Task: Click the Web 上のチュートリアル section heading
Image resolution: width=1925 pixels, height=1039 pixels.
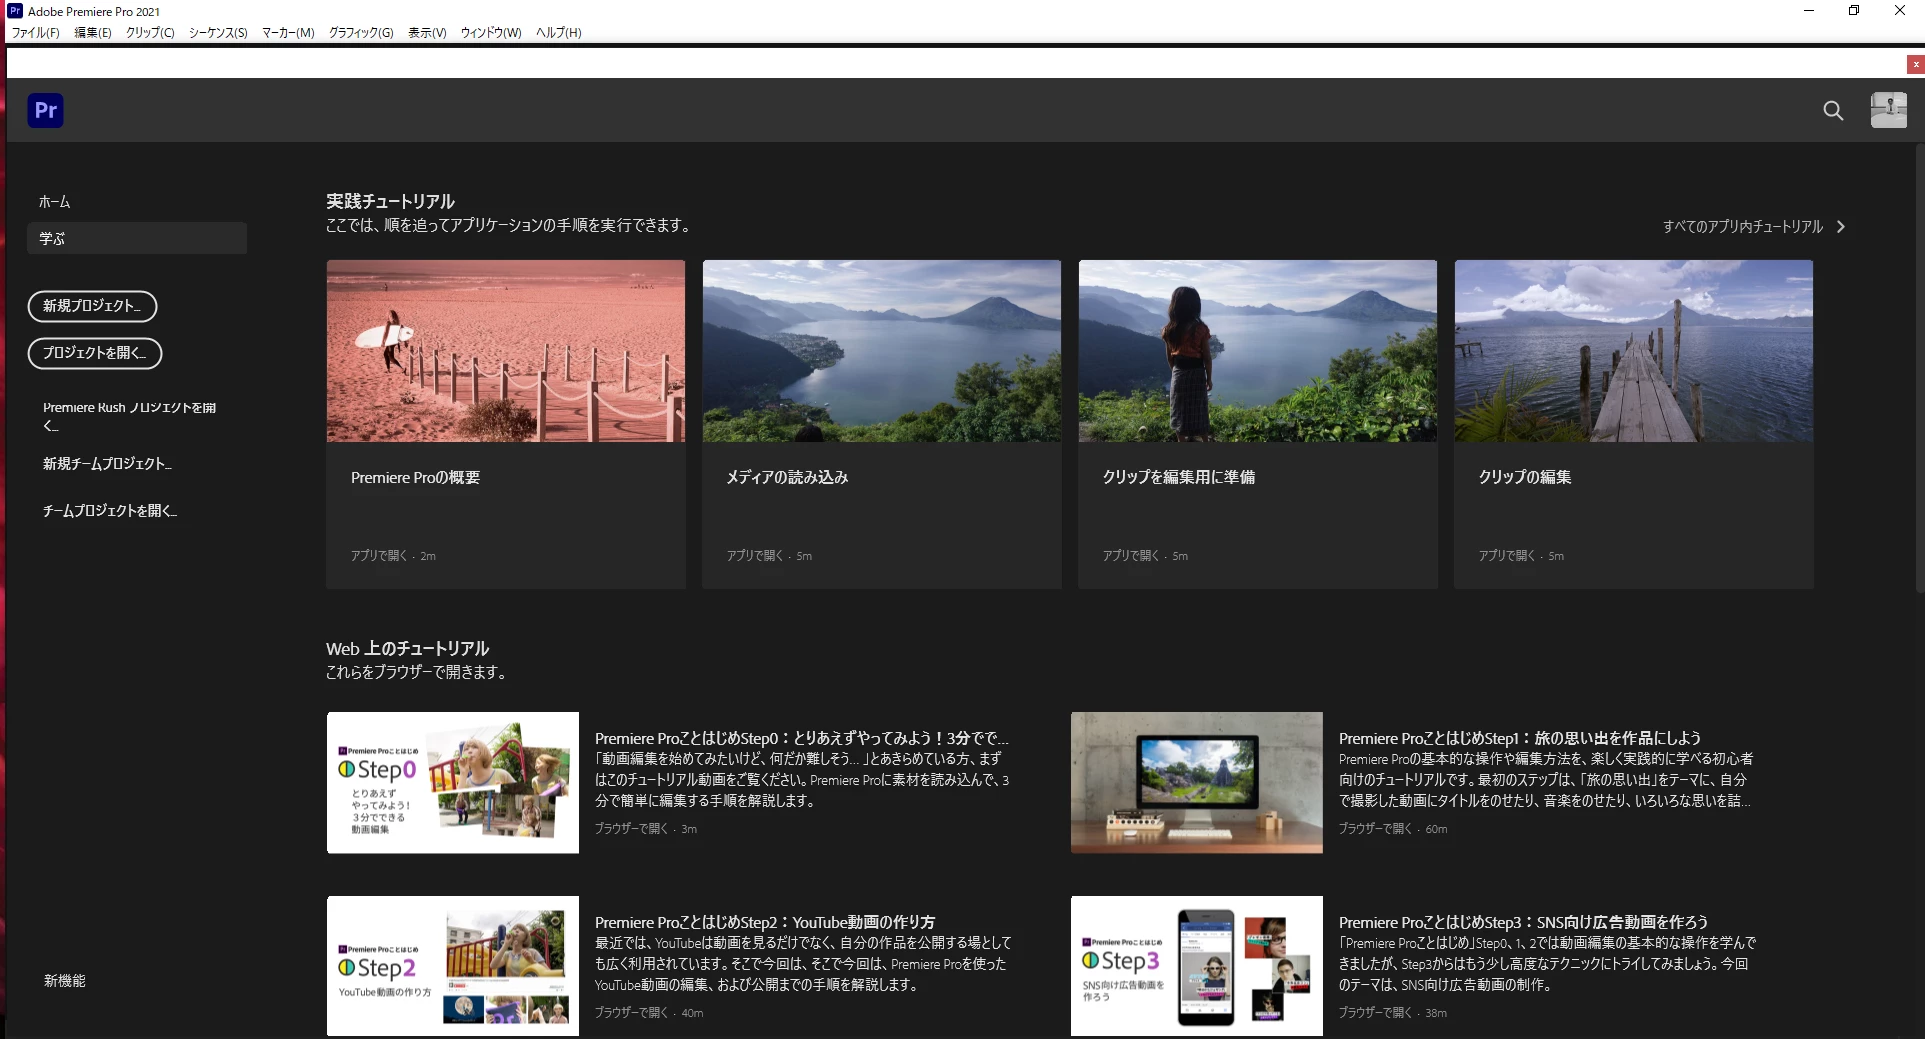Action: [x=407, y=649]
